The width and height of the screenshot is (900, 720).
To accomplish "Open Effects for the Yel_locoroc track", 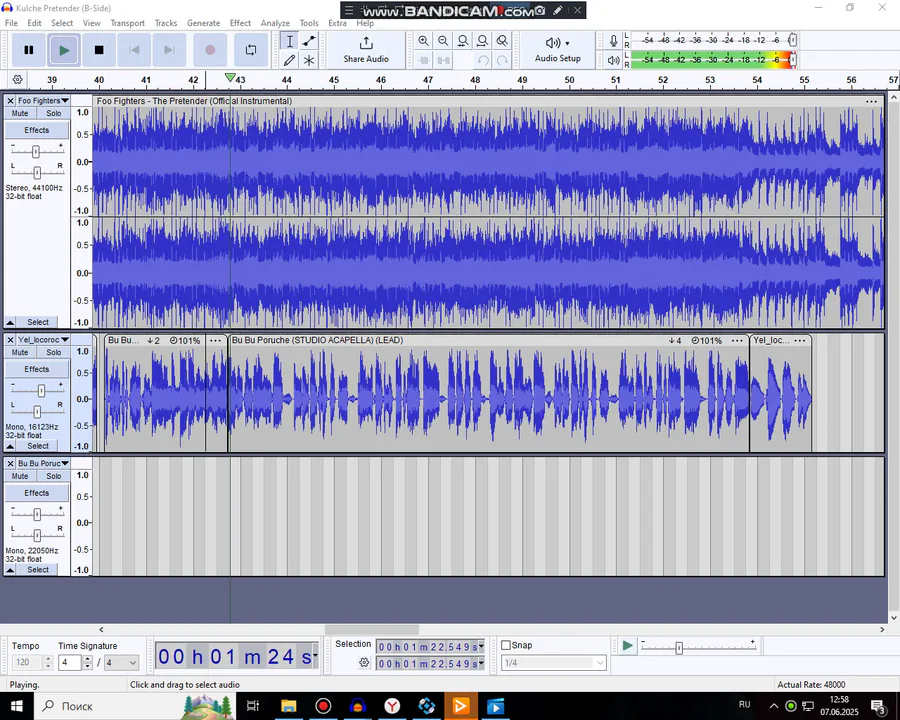I will click(37, 369).
